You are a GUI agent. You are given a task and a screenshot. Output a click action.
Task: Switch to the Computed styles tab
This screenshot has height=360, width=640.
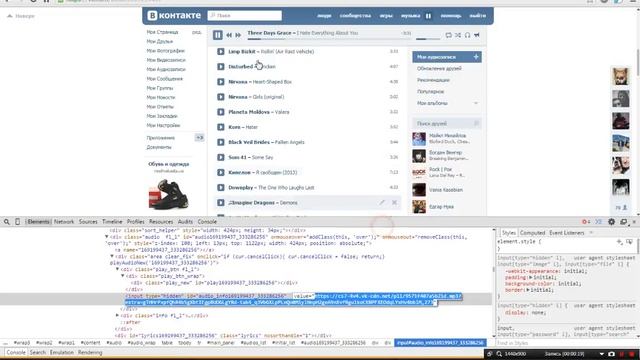pyautogui.click(x=532, y=233)
